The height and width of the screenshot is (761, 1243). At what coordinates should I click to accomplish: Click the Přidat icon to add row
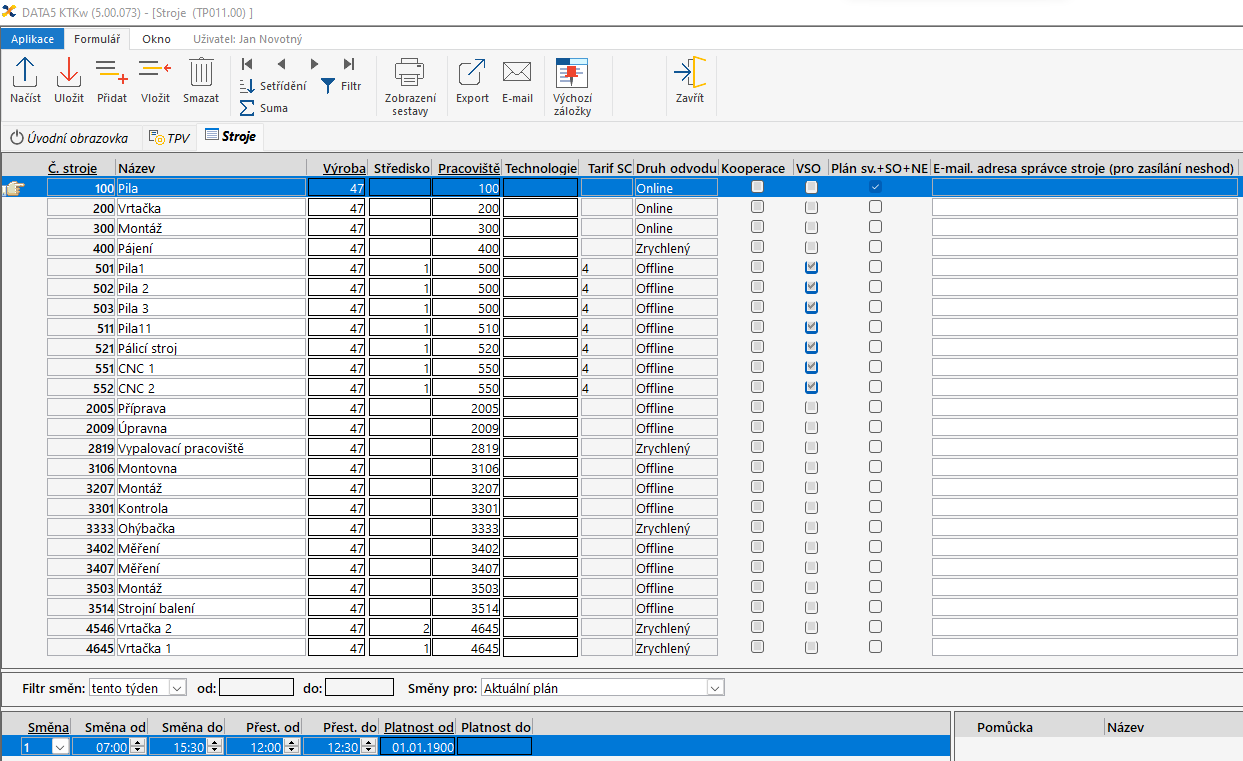[x=112, y=80]
